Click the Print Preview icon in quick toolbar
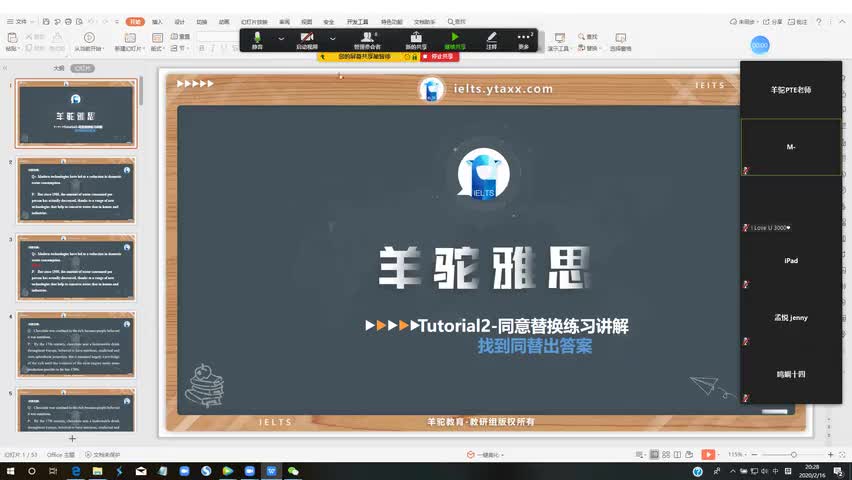852x480 pixels. (x=79, y=22)
